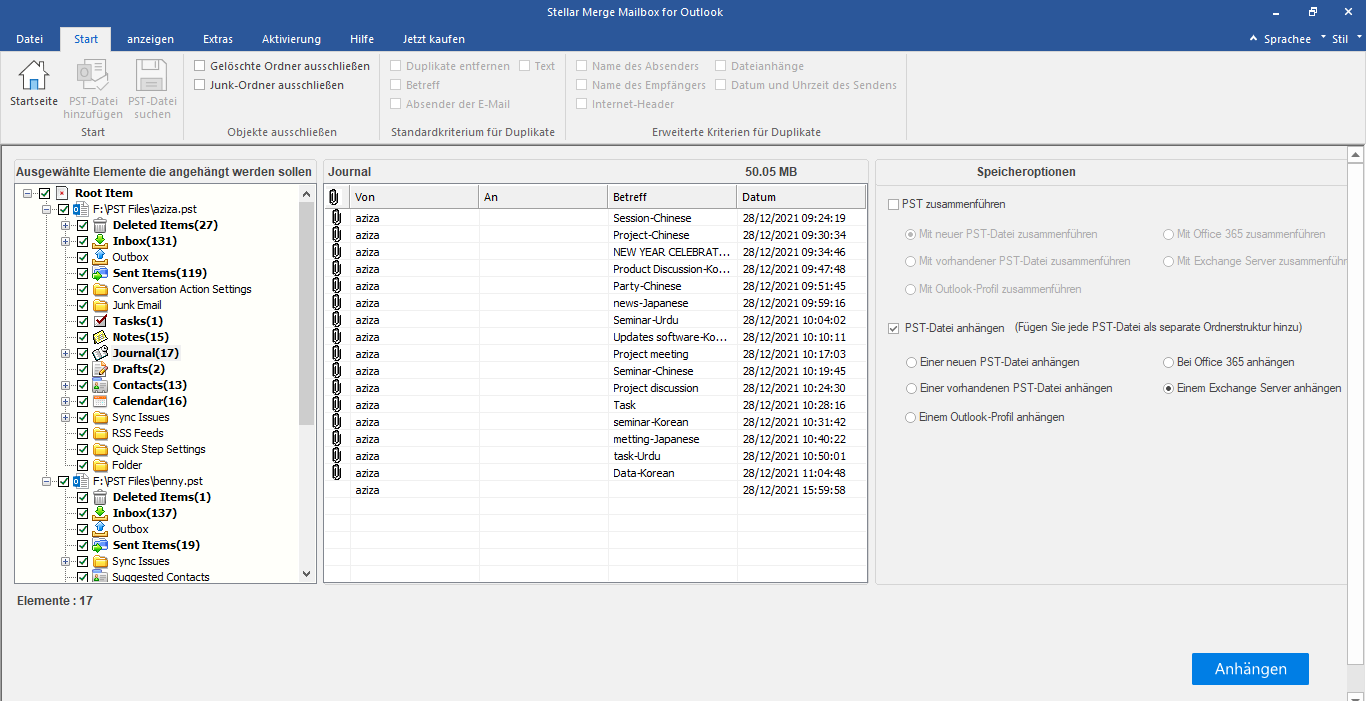This screenshot has width=1366, height=701.
Task: Sort by the An column header
Action: click(543, 197)
